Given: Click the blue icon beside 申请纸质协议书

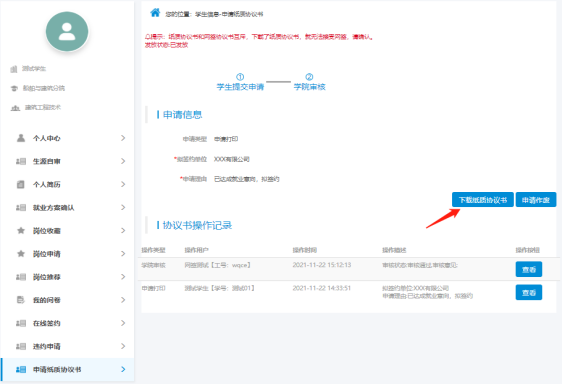Looking at the screenshot, I should point(21,369).
